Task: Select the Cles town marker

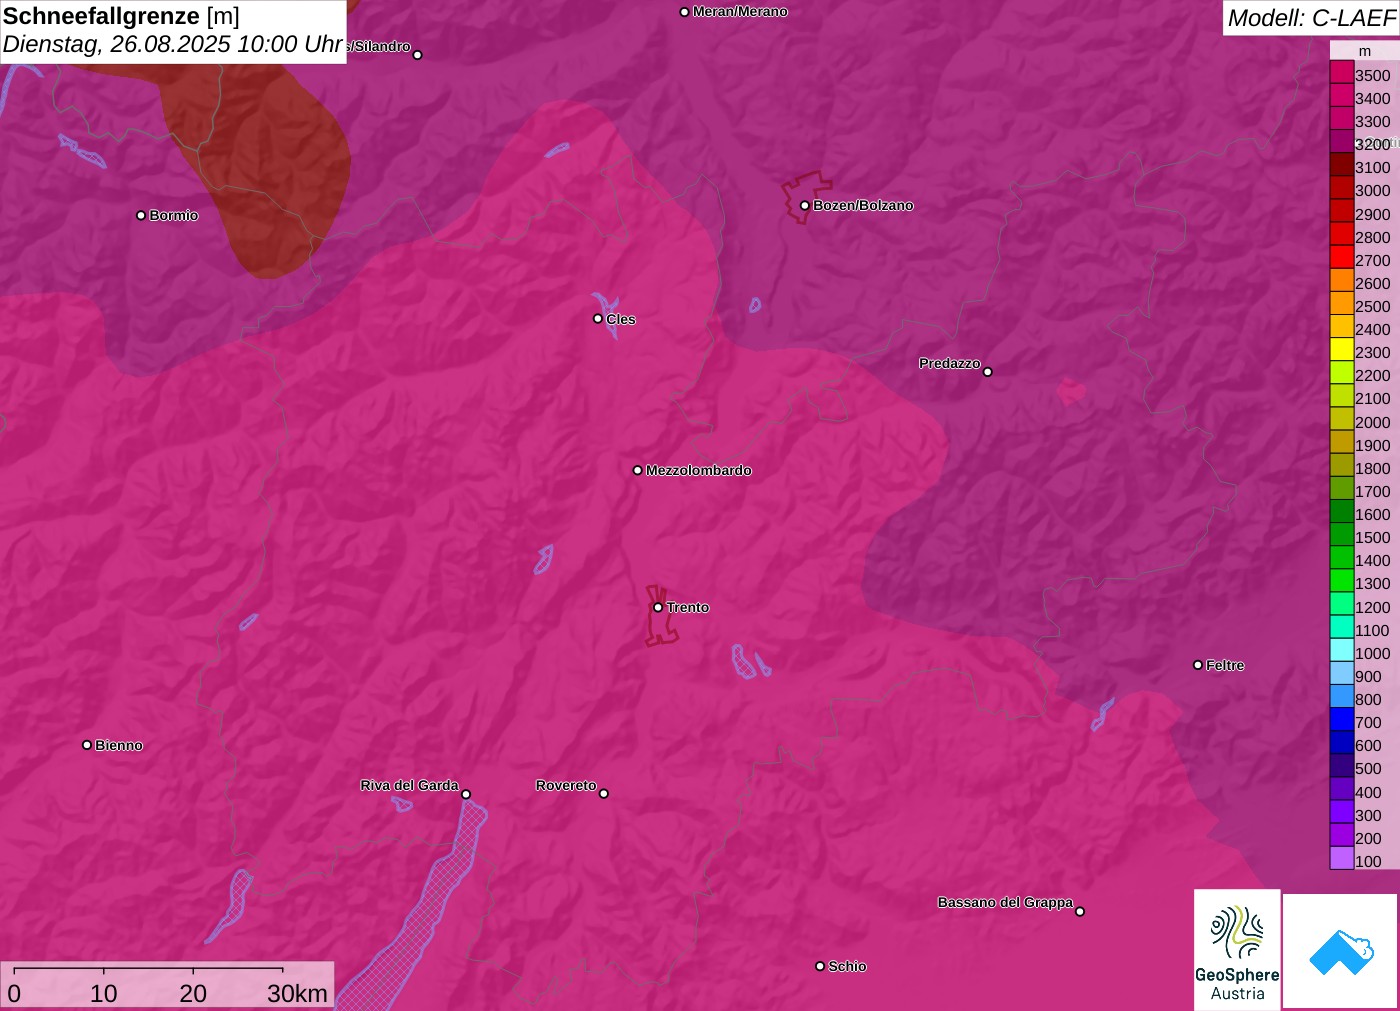Action: point(598,319)
